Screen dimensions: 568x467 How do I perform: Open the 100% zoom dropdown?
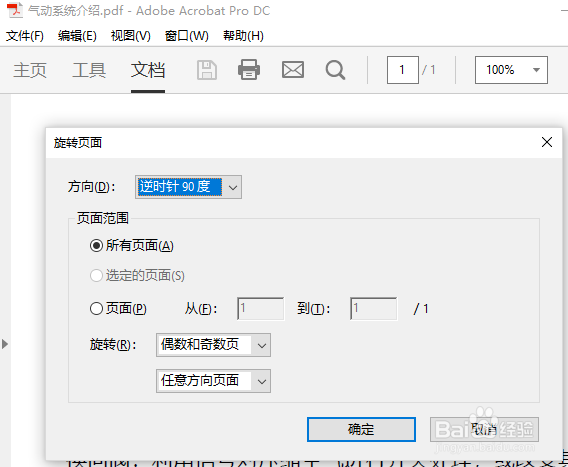point(511,70)
